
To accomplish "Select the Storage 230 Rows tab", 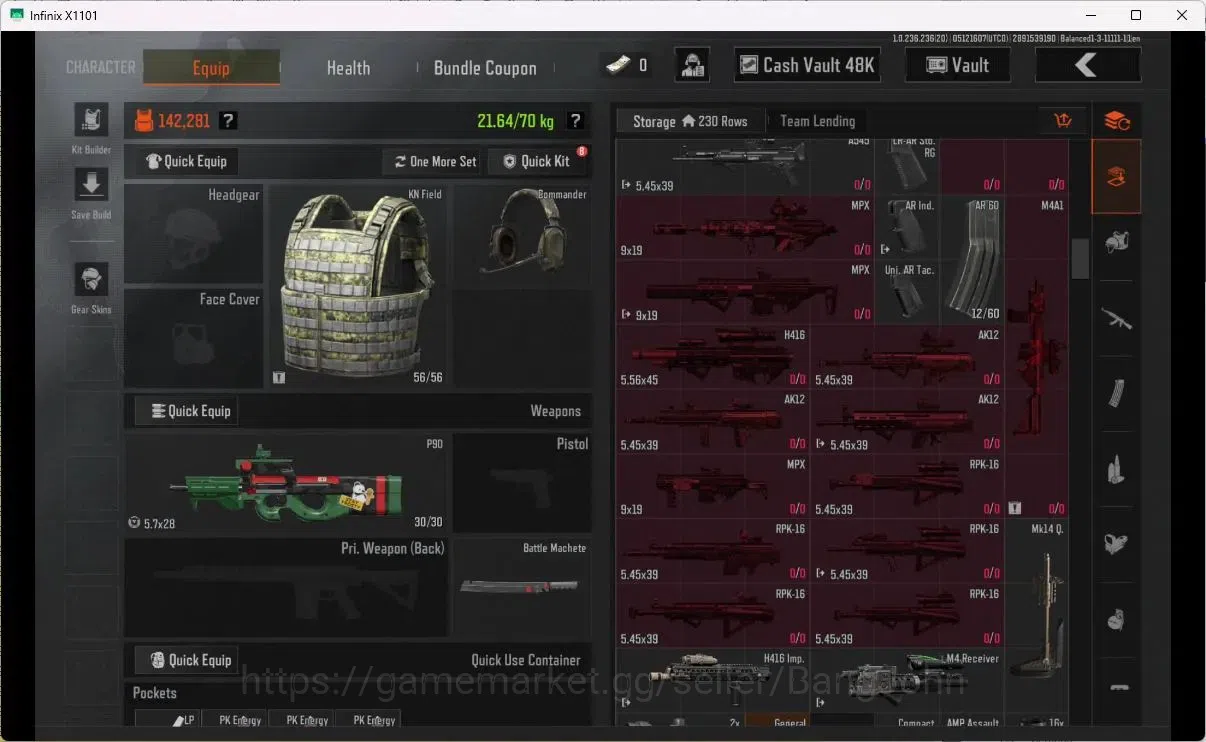I will (690, 121).
